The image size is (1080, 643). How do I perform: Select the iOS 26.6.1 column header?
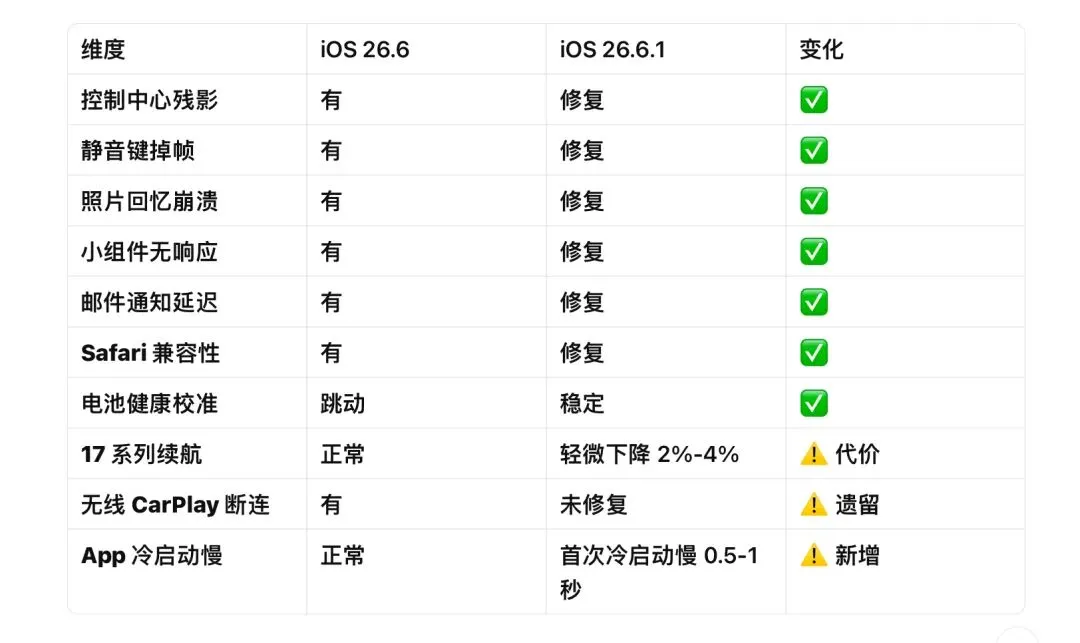[x=612, y=50]
